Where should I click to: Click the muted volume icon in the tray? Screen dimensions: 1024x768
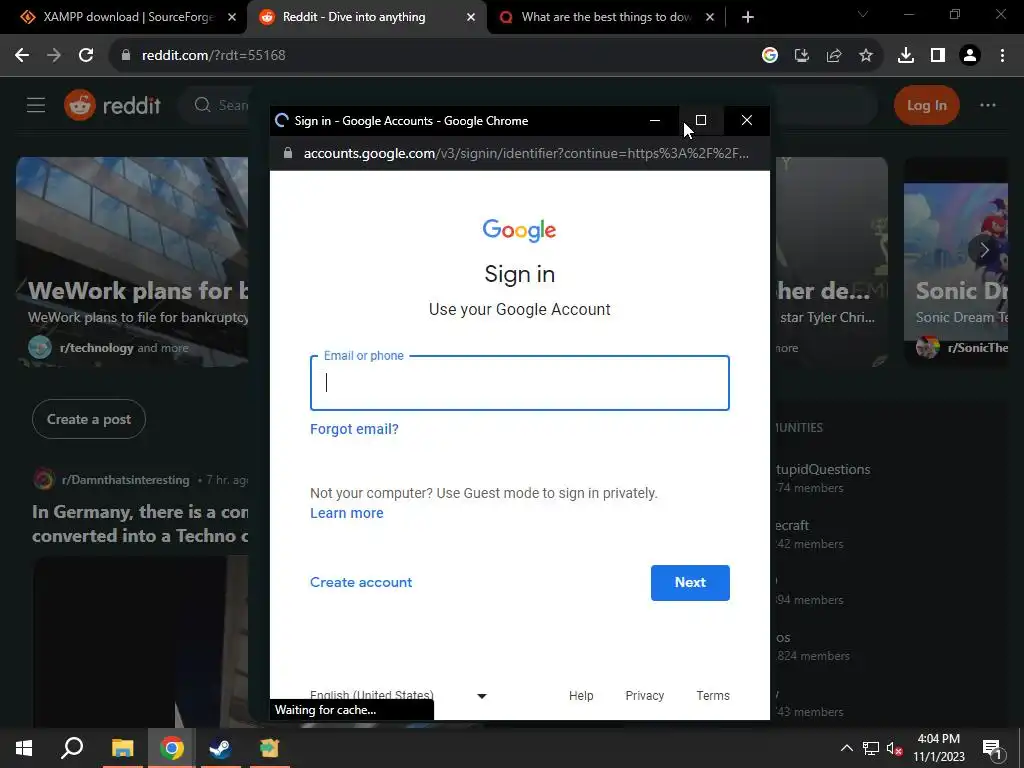tap(895, 748)
